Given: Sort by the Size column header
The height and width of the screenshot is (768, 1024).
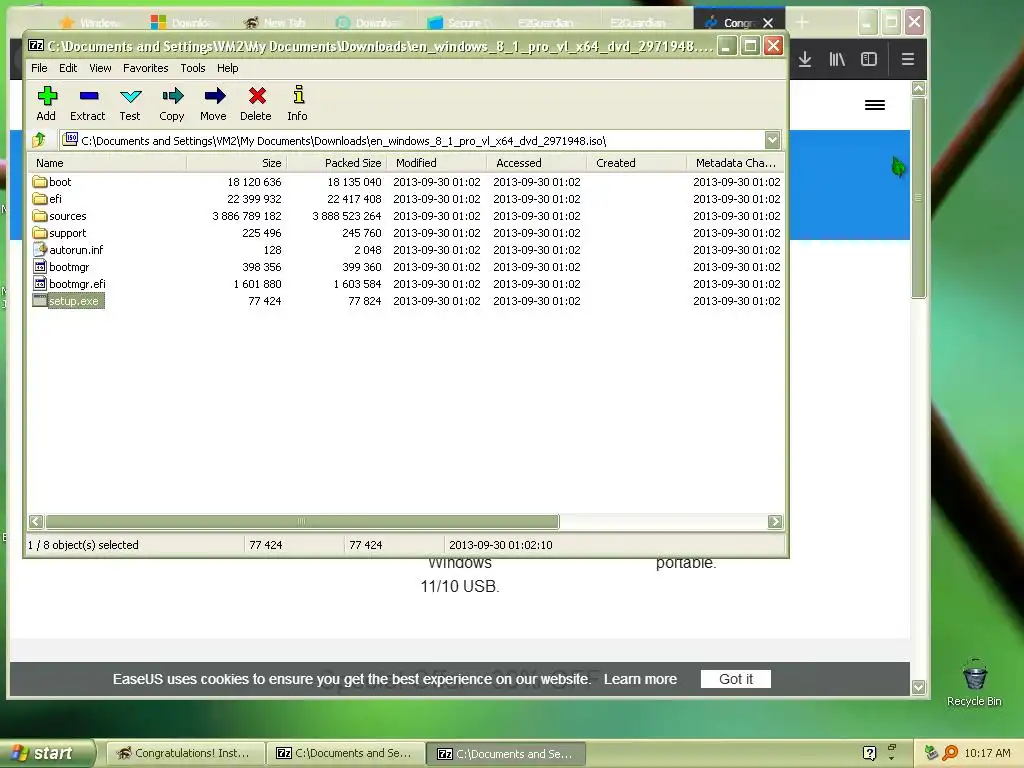Looking at the screenshot, I should pos(236,163).
